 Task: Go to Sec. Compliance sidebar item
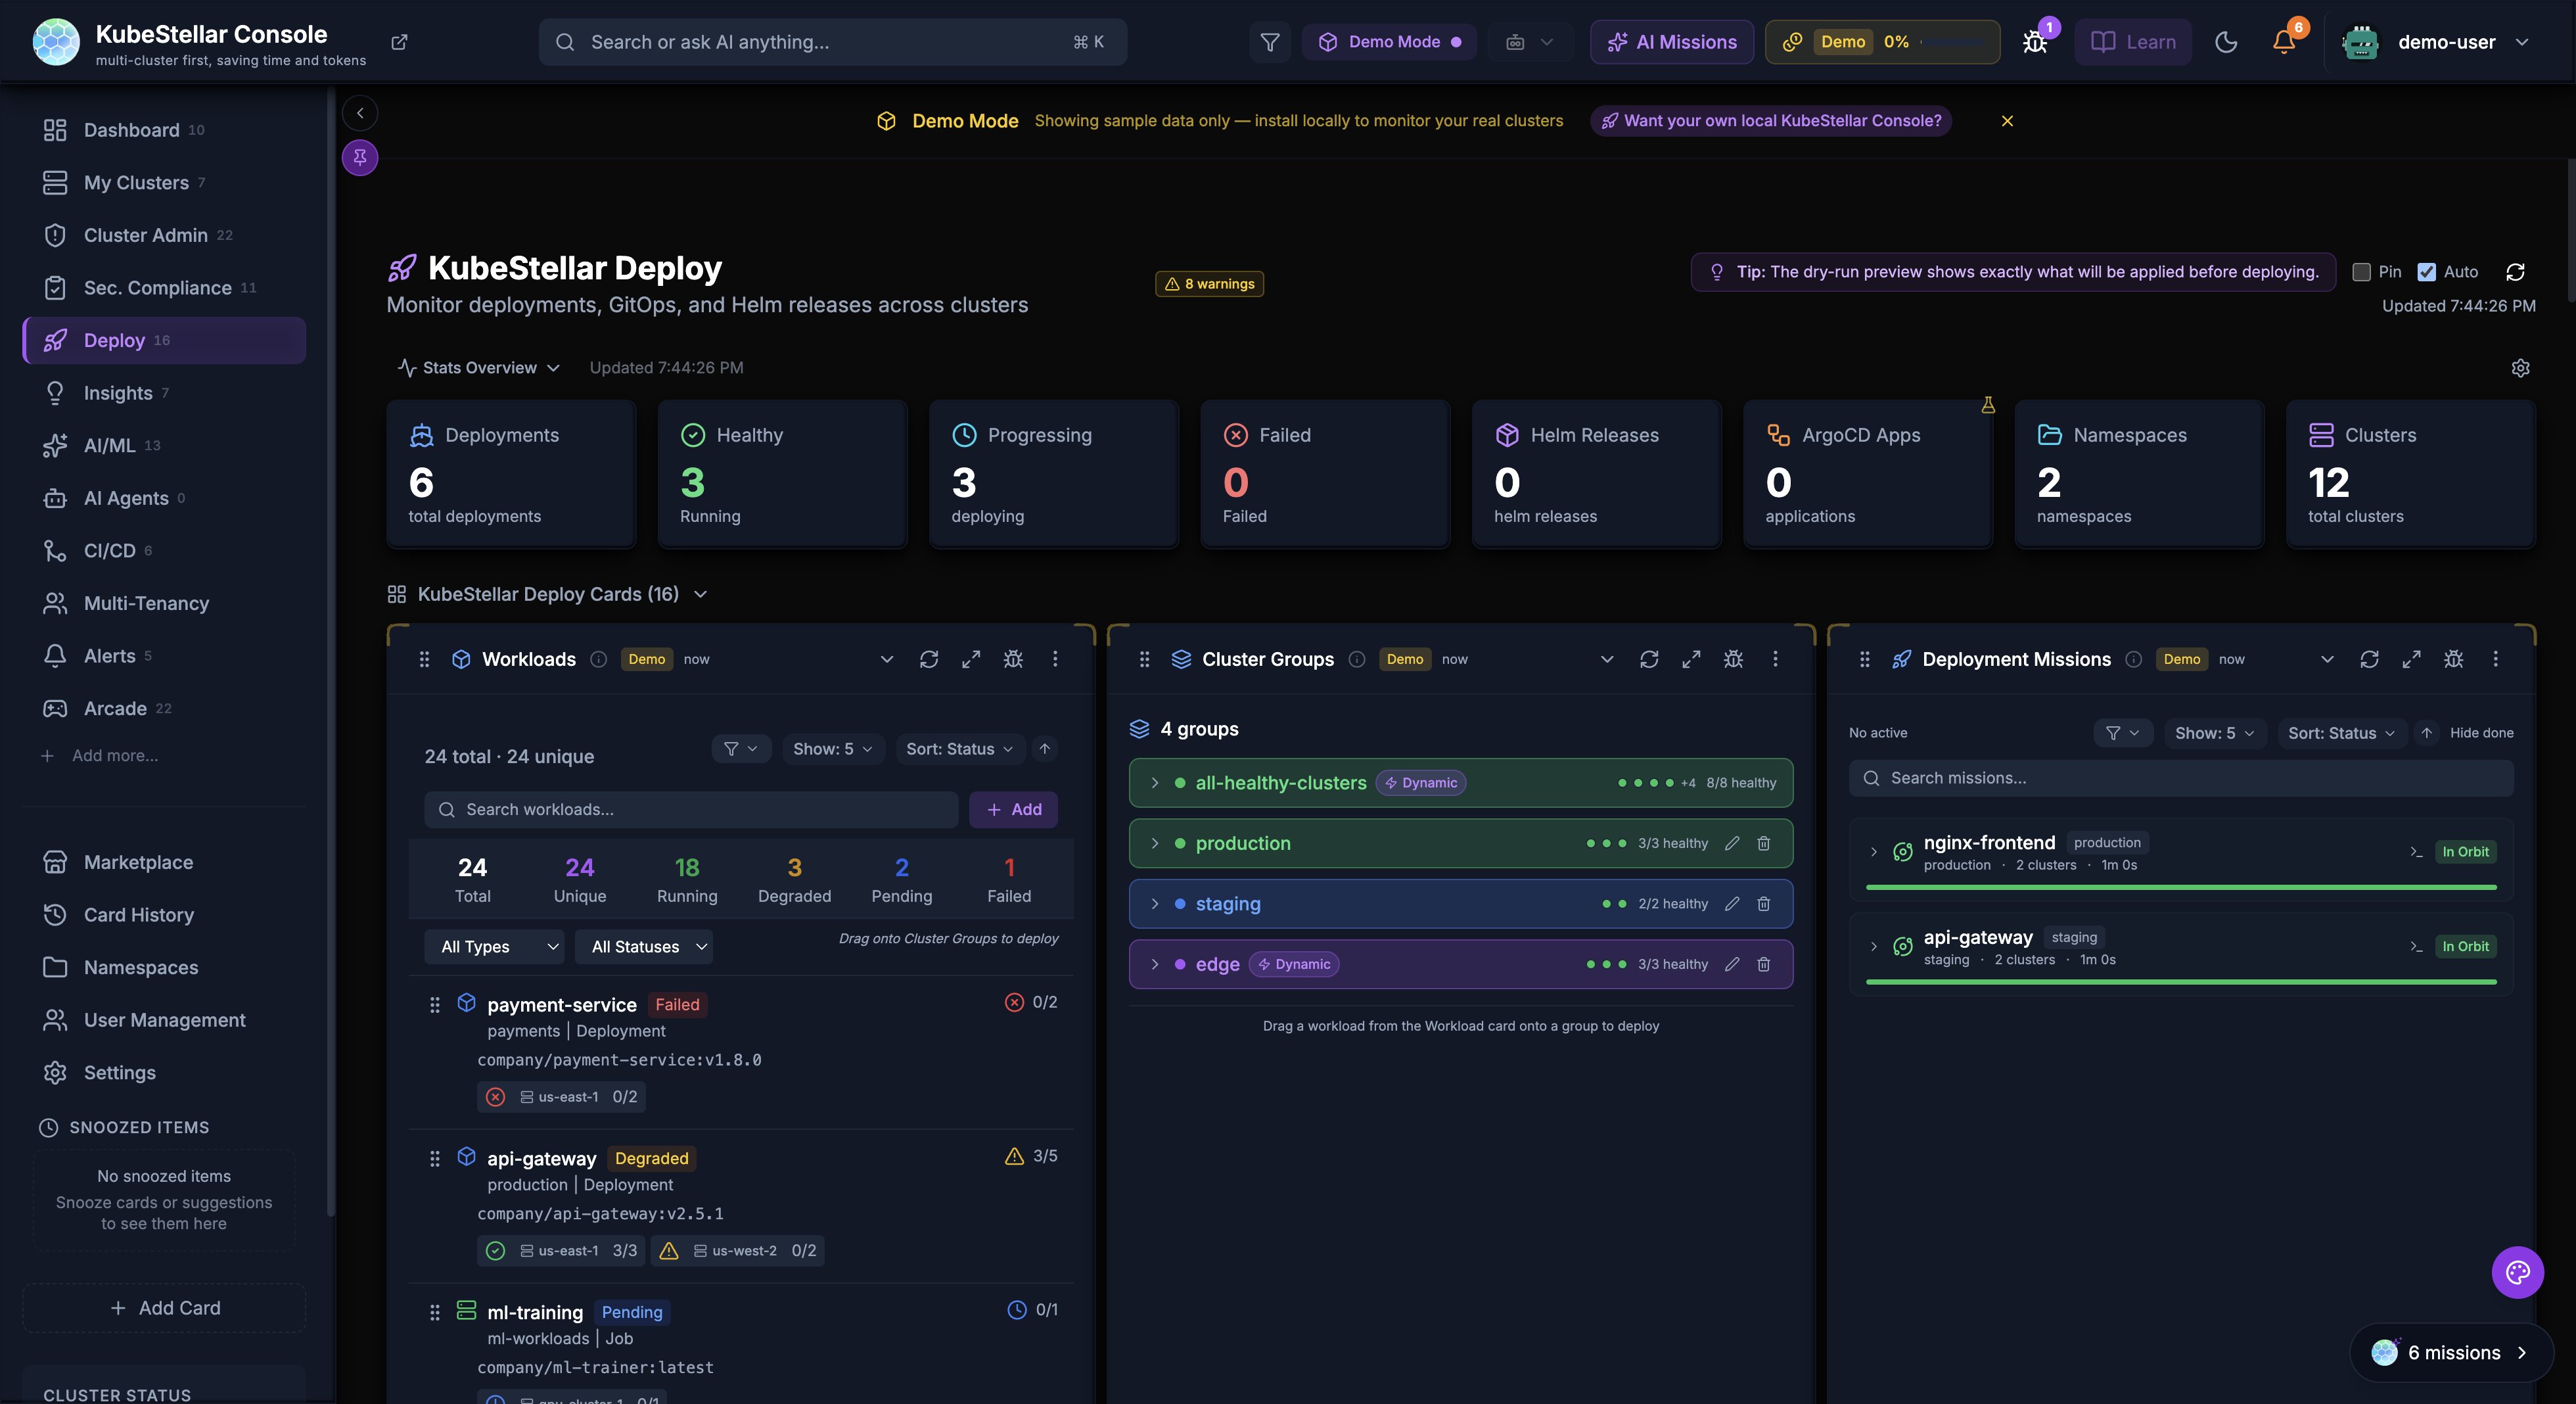[157, 288]
